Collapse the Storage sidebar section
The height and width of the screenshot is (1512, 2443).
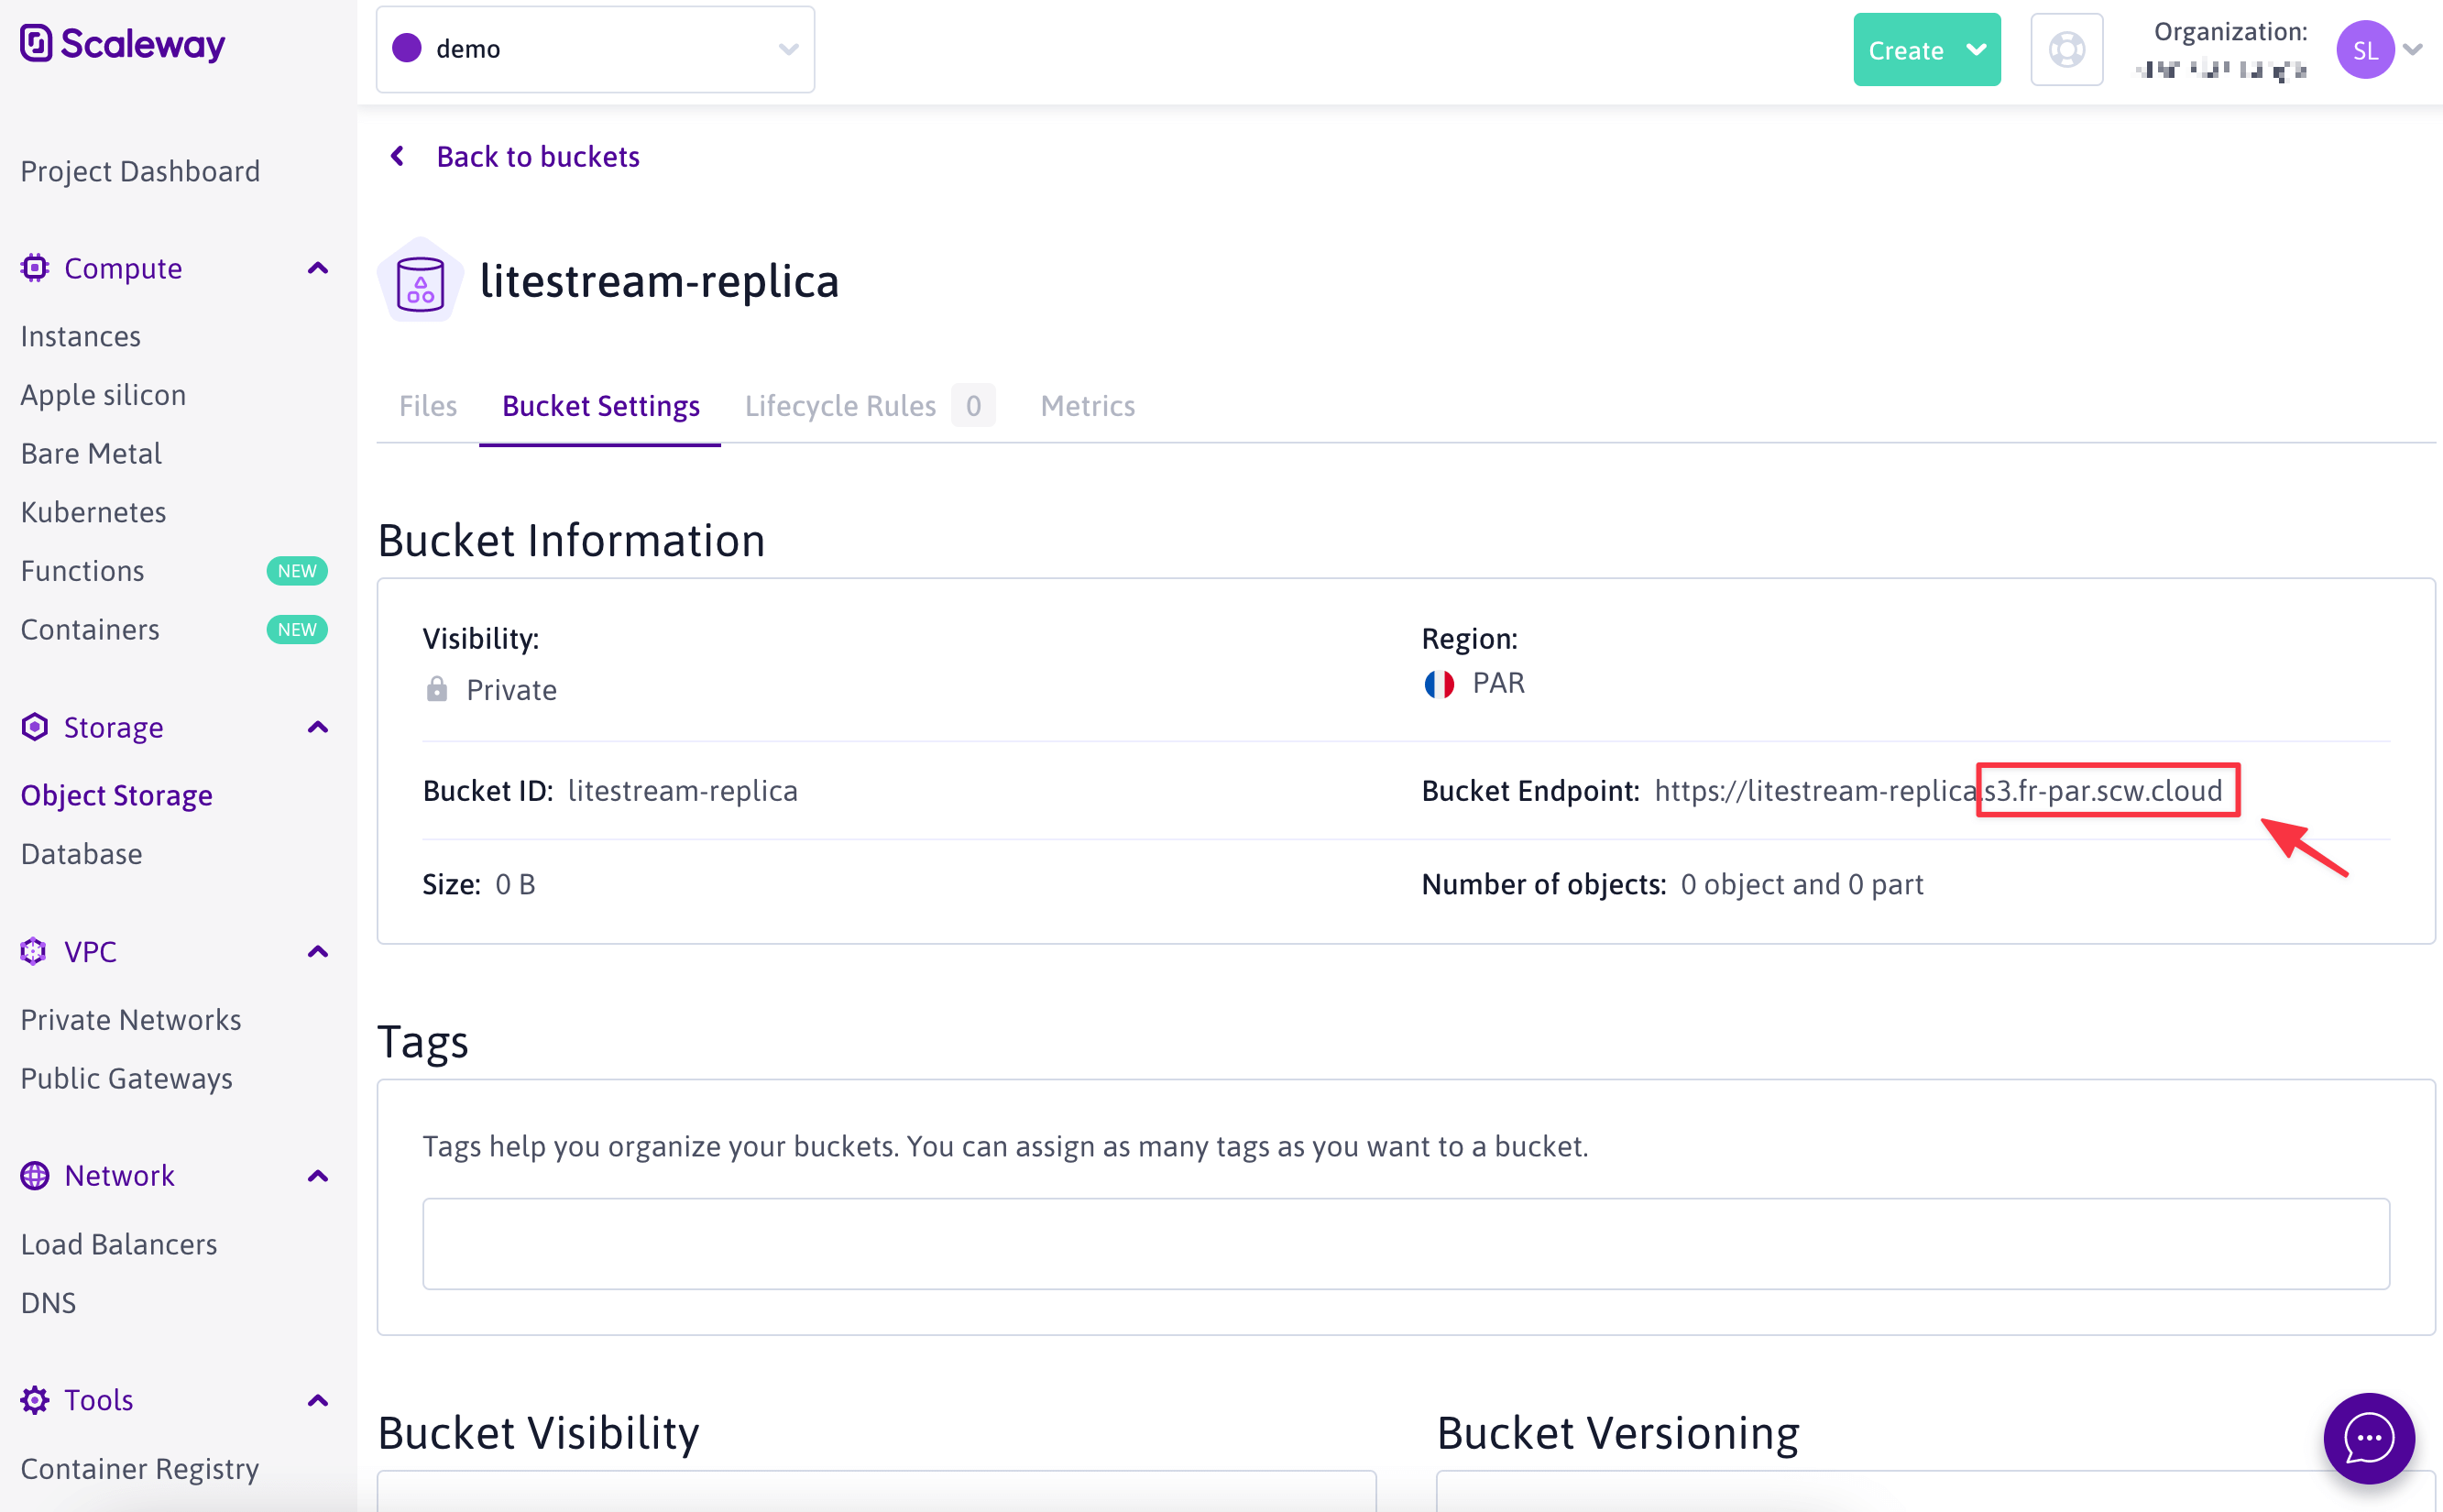(x=317, y=727)
